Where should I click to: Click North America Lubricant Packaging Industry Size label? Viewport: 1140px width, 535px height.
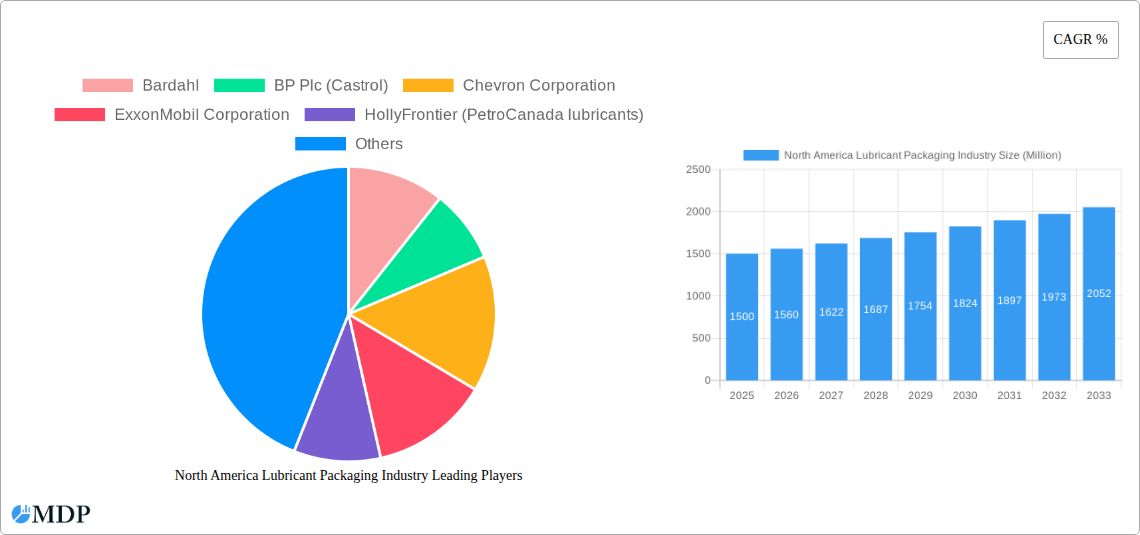point(923,156)
